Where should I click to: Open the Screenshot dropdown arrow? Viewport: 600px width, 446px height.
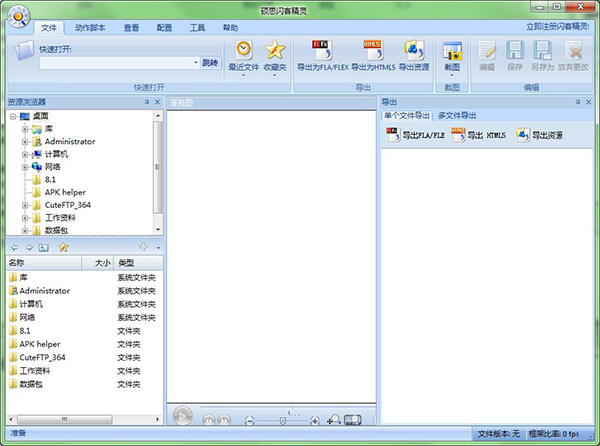coord(452,75)
